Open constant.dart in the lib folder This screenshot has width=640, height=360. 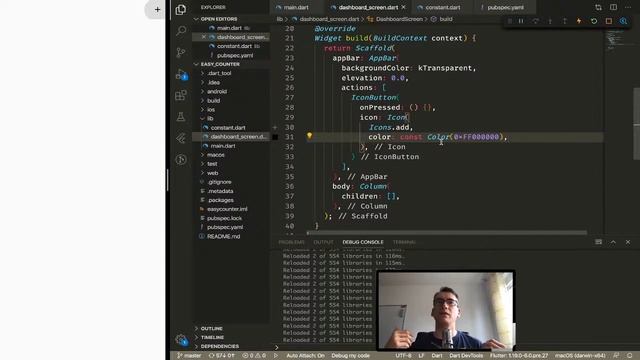(228, 127)
